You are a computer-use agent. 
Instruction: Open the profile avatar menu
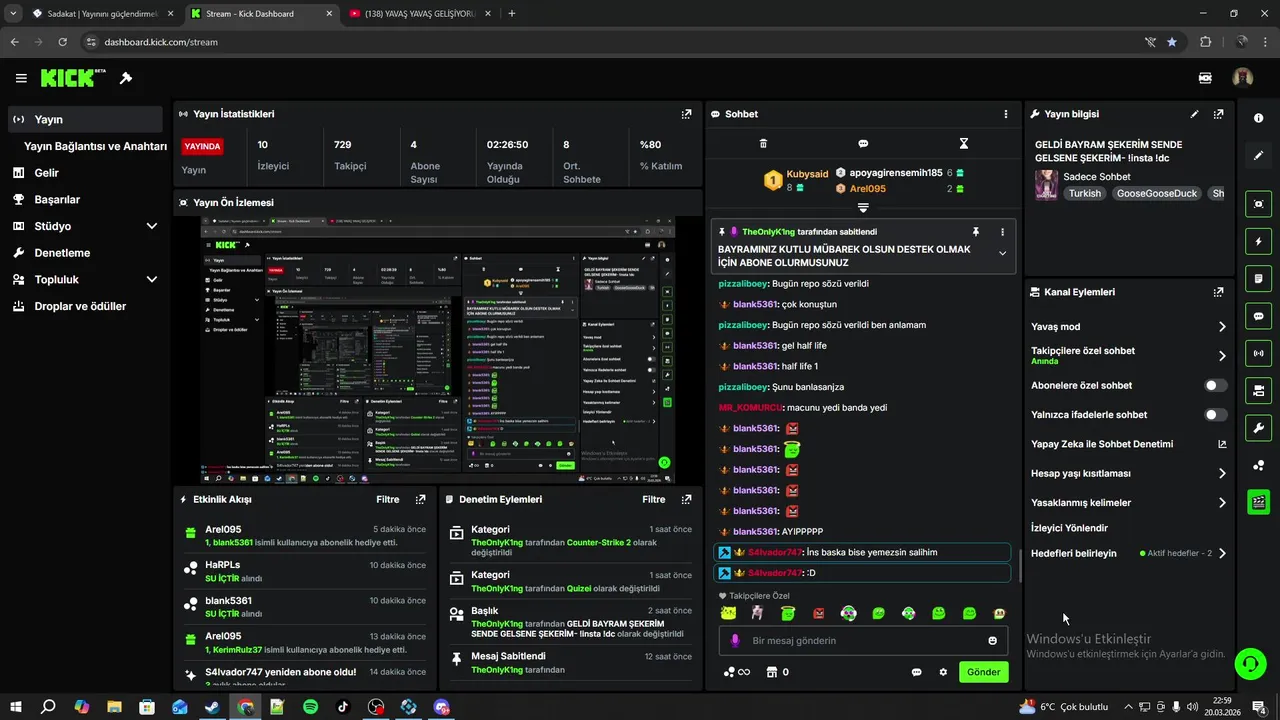1242,78
